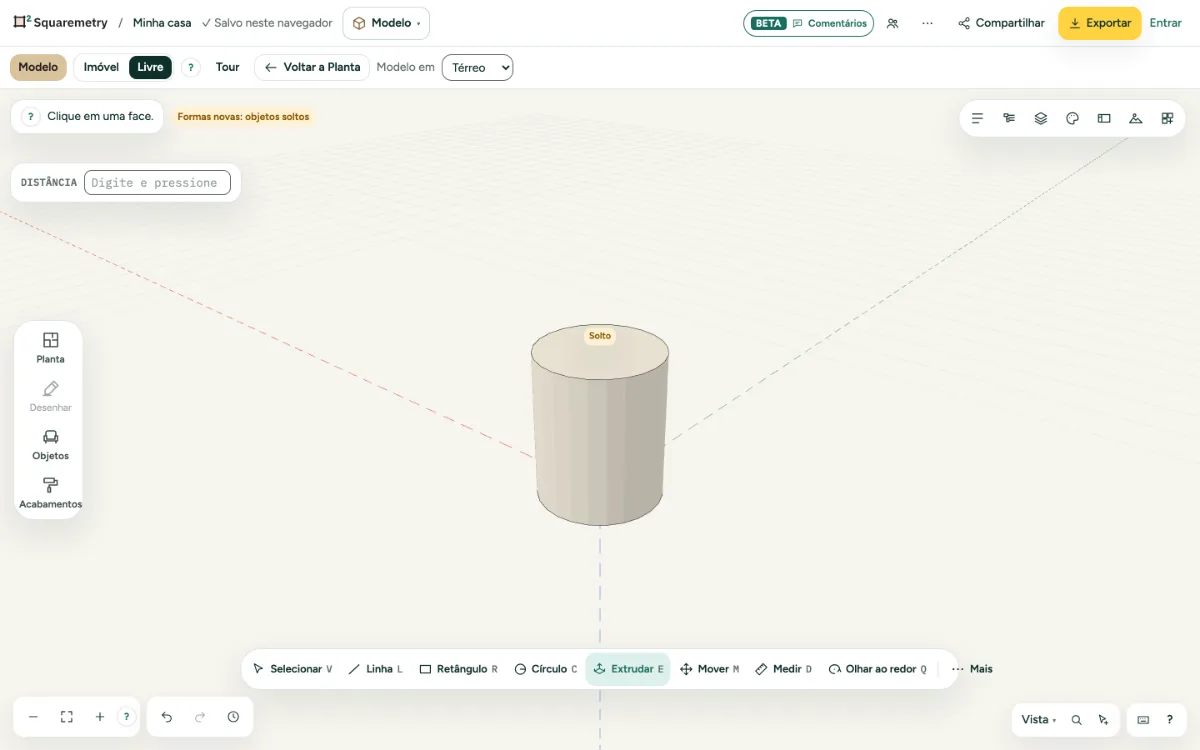1200x750 pixels.
Task: Choose the Círculo drawing tool
Action: click(x=545, y=669)
